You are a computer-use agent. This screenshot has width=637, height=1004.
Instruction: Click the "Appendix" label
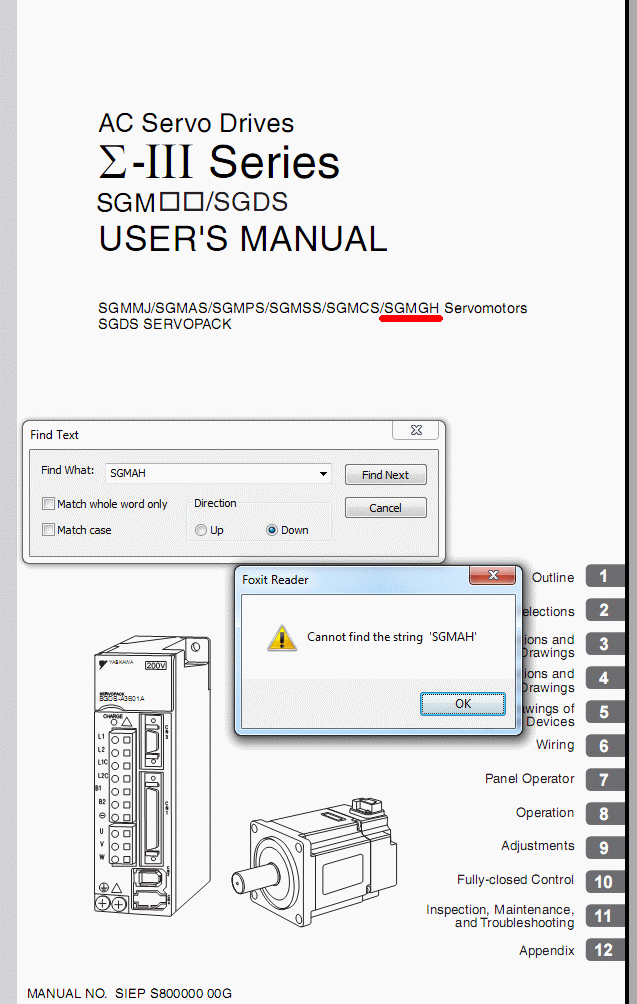pyautogui.click(x=547, y=950)
